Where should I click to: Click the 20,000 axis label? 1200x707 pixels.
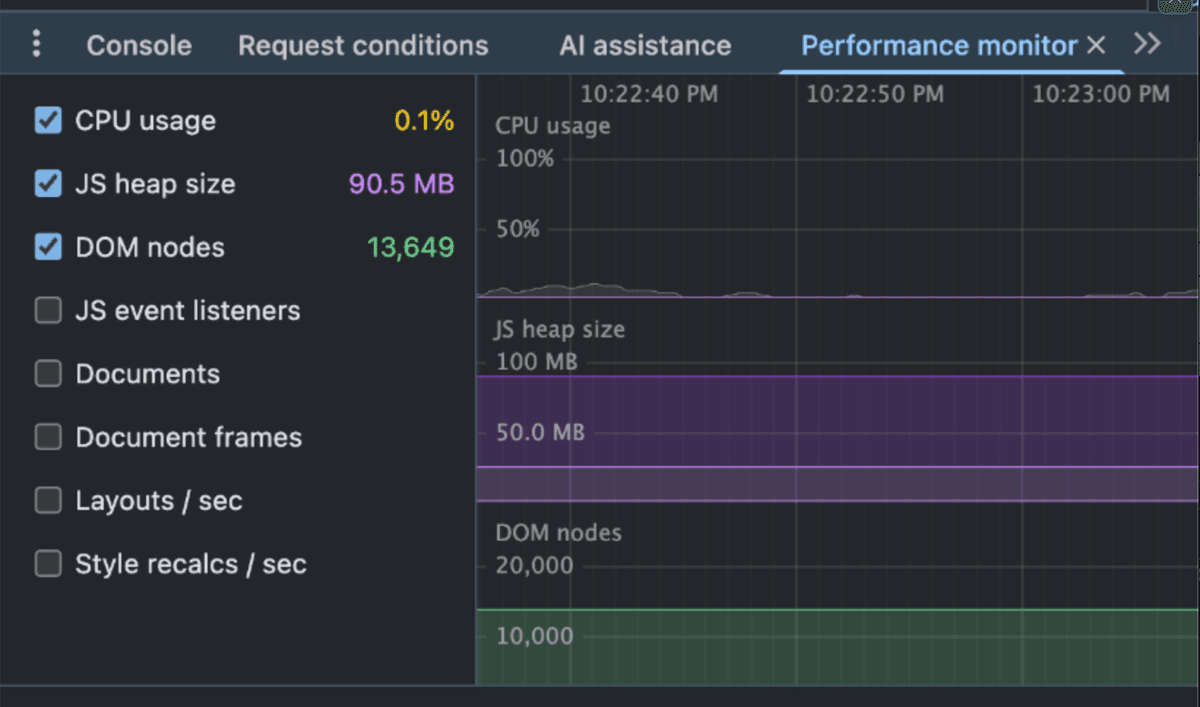coord(535,565)
